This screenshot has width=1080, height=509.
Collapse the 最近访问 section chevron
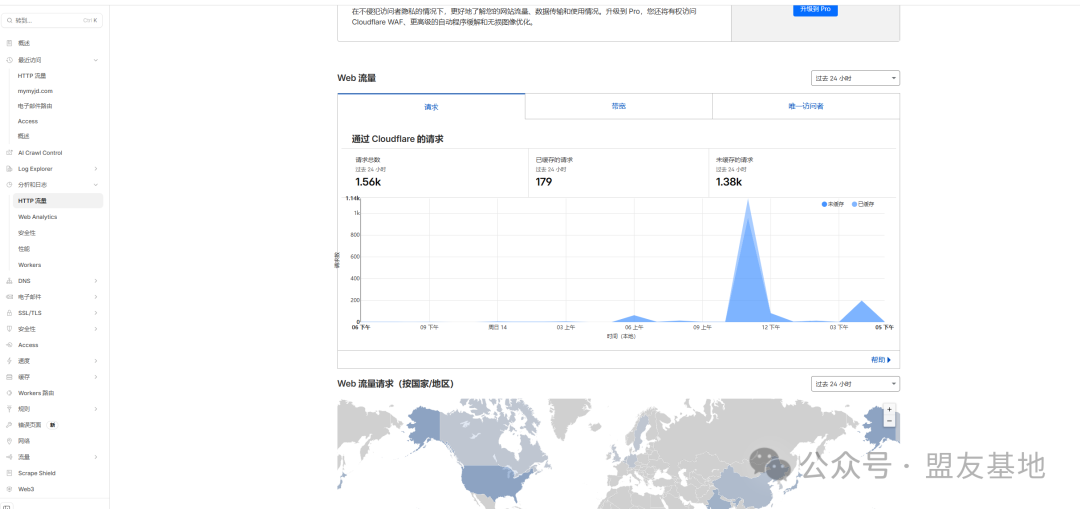pyautogui.click(x=96, y=60)
